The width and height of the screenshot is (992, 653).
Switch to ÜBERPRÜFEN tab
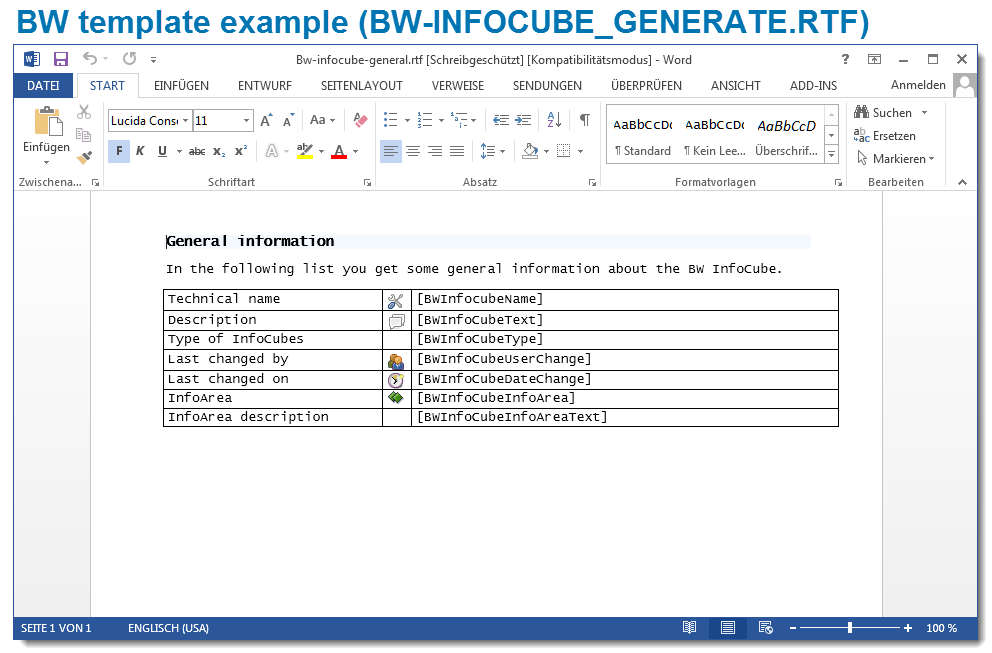646,85
